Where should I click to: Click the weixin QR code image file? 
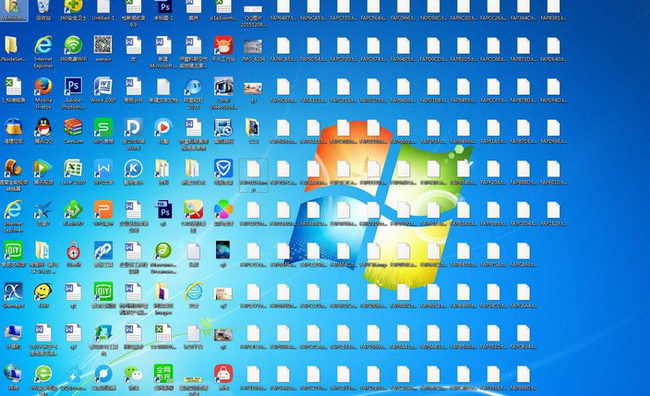103,45
